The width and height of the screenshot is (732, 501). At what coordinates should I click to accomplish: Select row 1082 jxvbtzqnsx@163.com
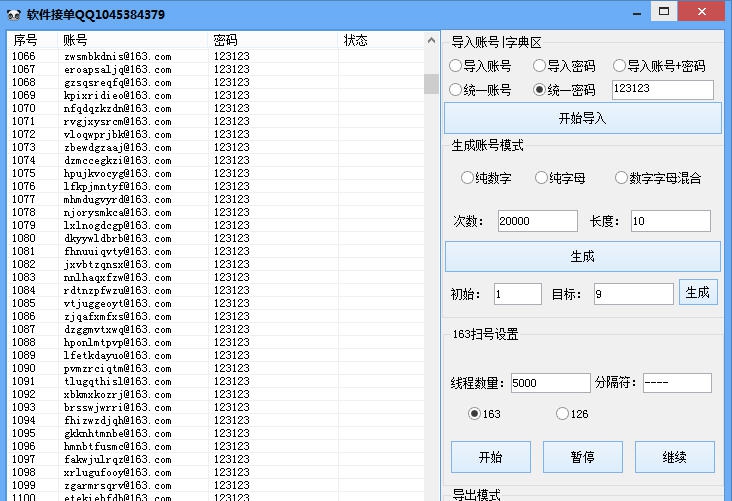click(216, 264)
